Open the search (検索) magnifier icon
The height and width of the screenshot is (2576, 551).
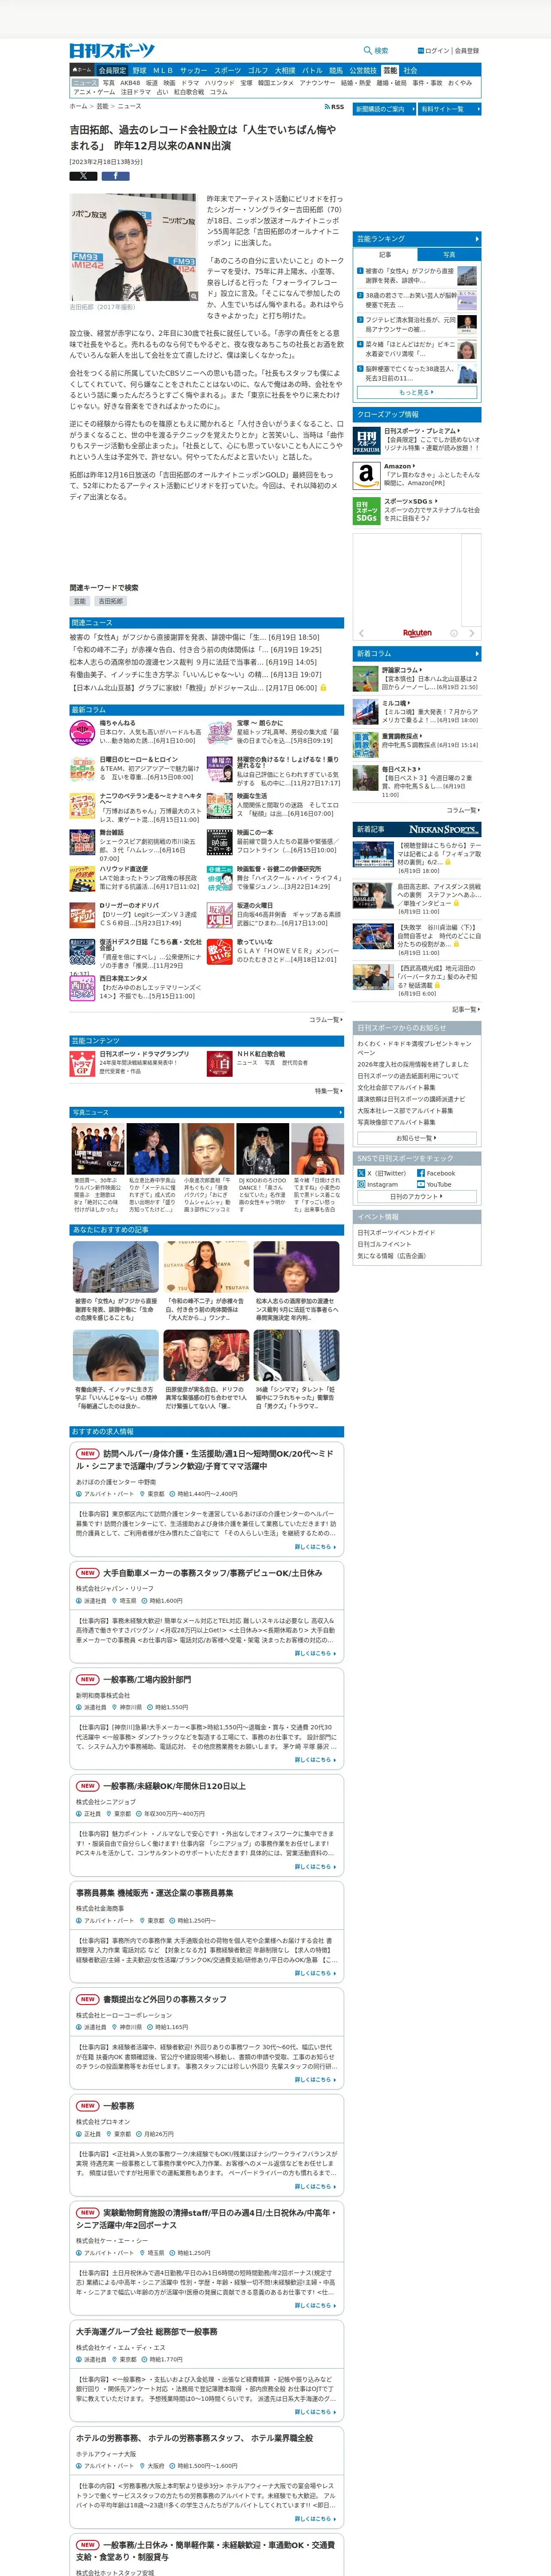[368, 50]
